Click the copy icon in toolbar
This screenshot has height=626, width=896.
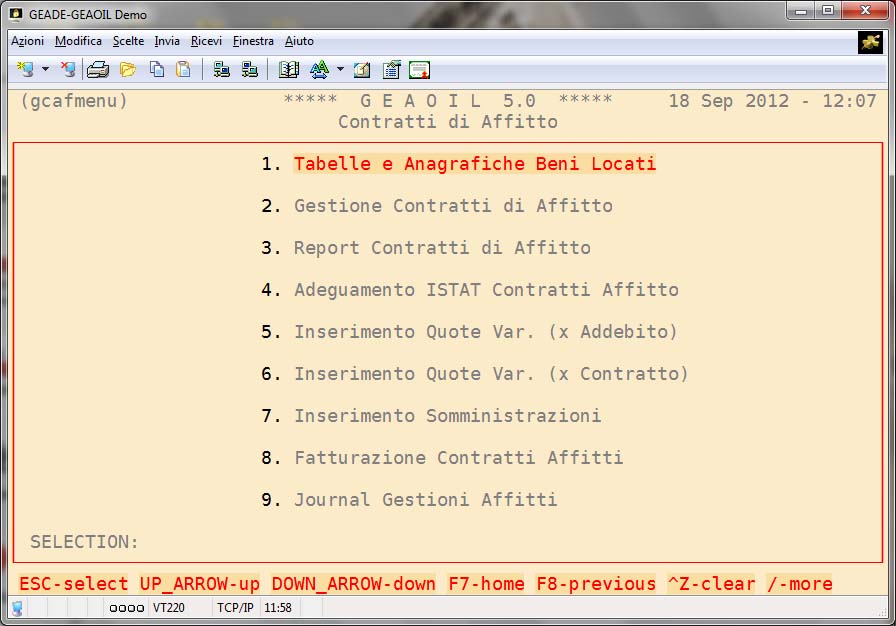157,69
